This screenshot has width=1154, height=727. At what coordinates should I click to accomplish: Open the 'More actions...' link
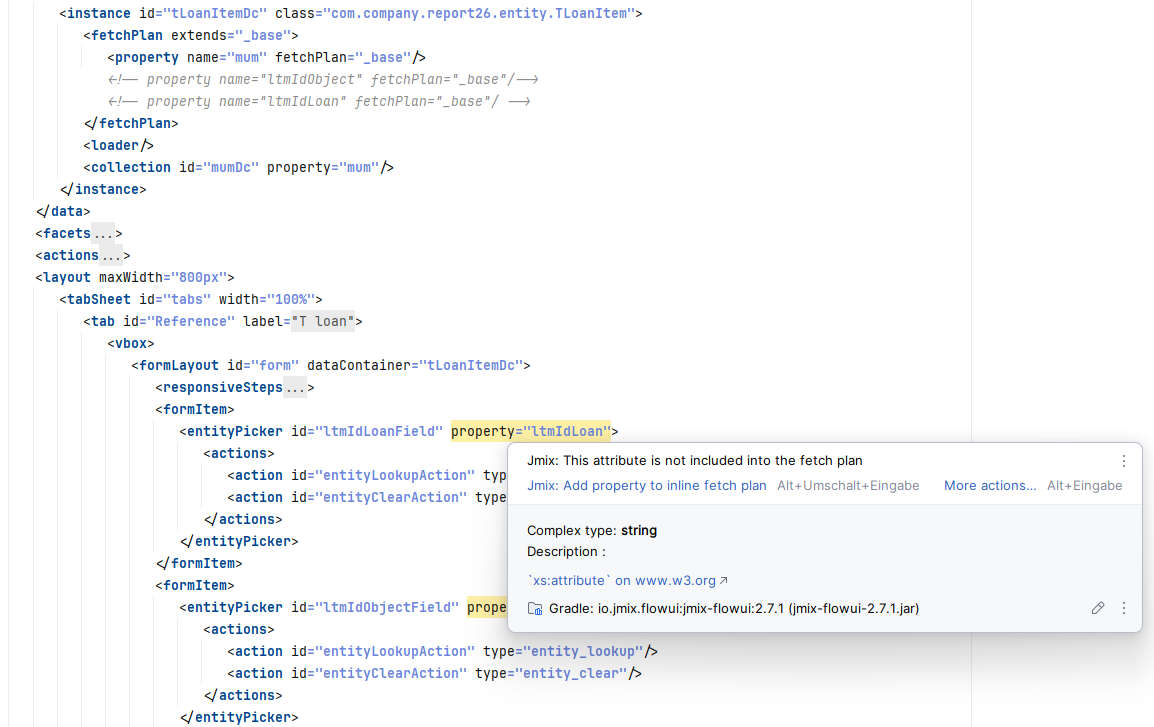tap(989, 486)
